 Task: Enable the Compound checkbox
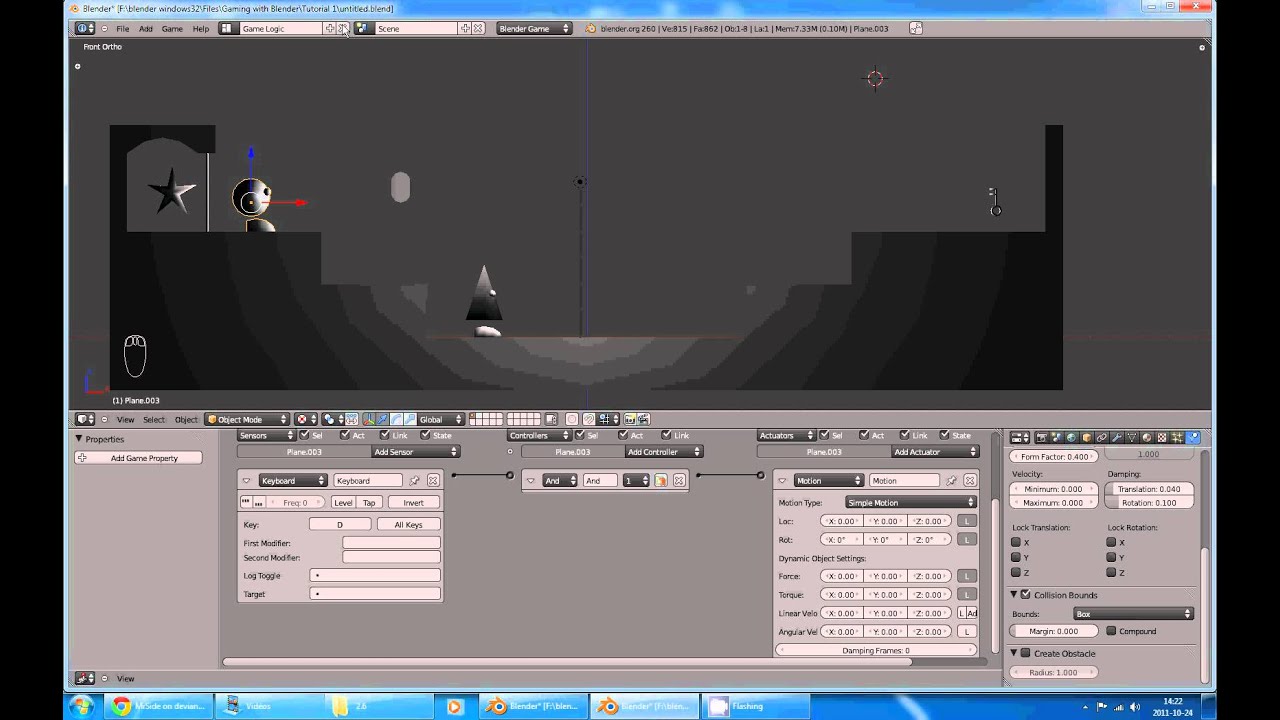click(1111, 631)
